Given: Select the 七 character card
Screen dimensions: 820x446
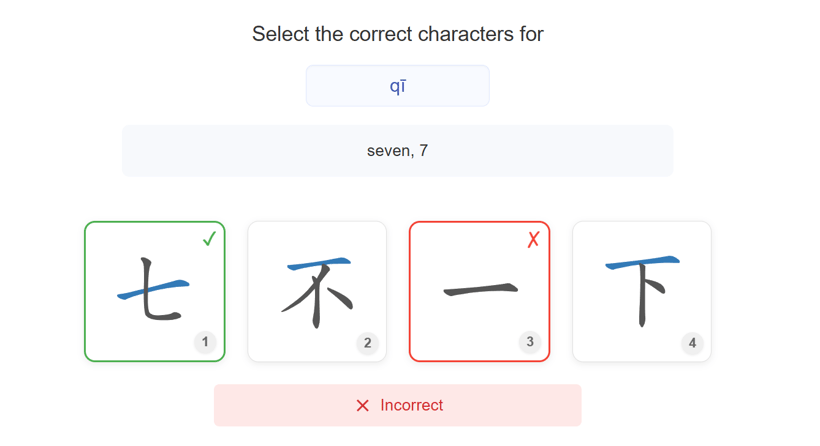Looking at the screenshot, I should pyautogui.click(x=155, y=291).
